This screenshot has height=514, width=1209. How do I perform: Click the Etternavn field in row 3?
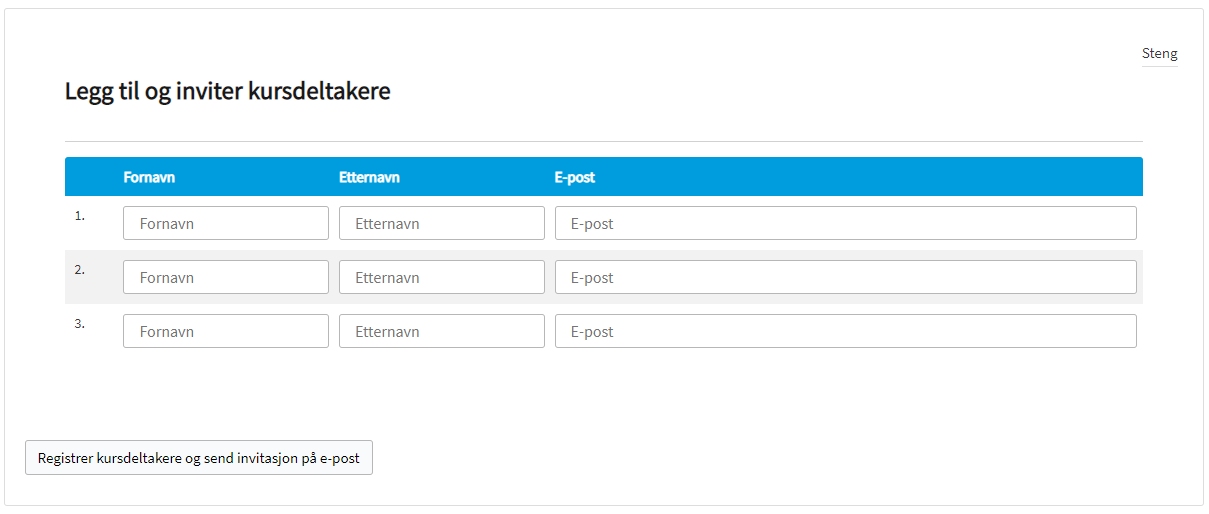point(441,331)
